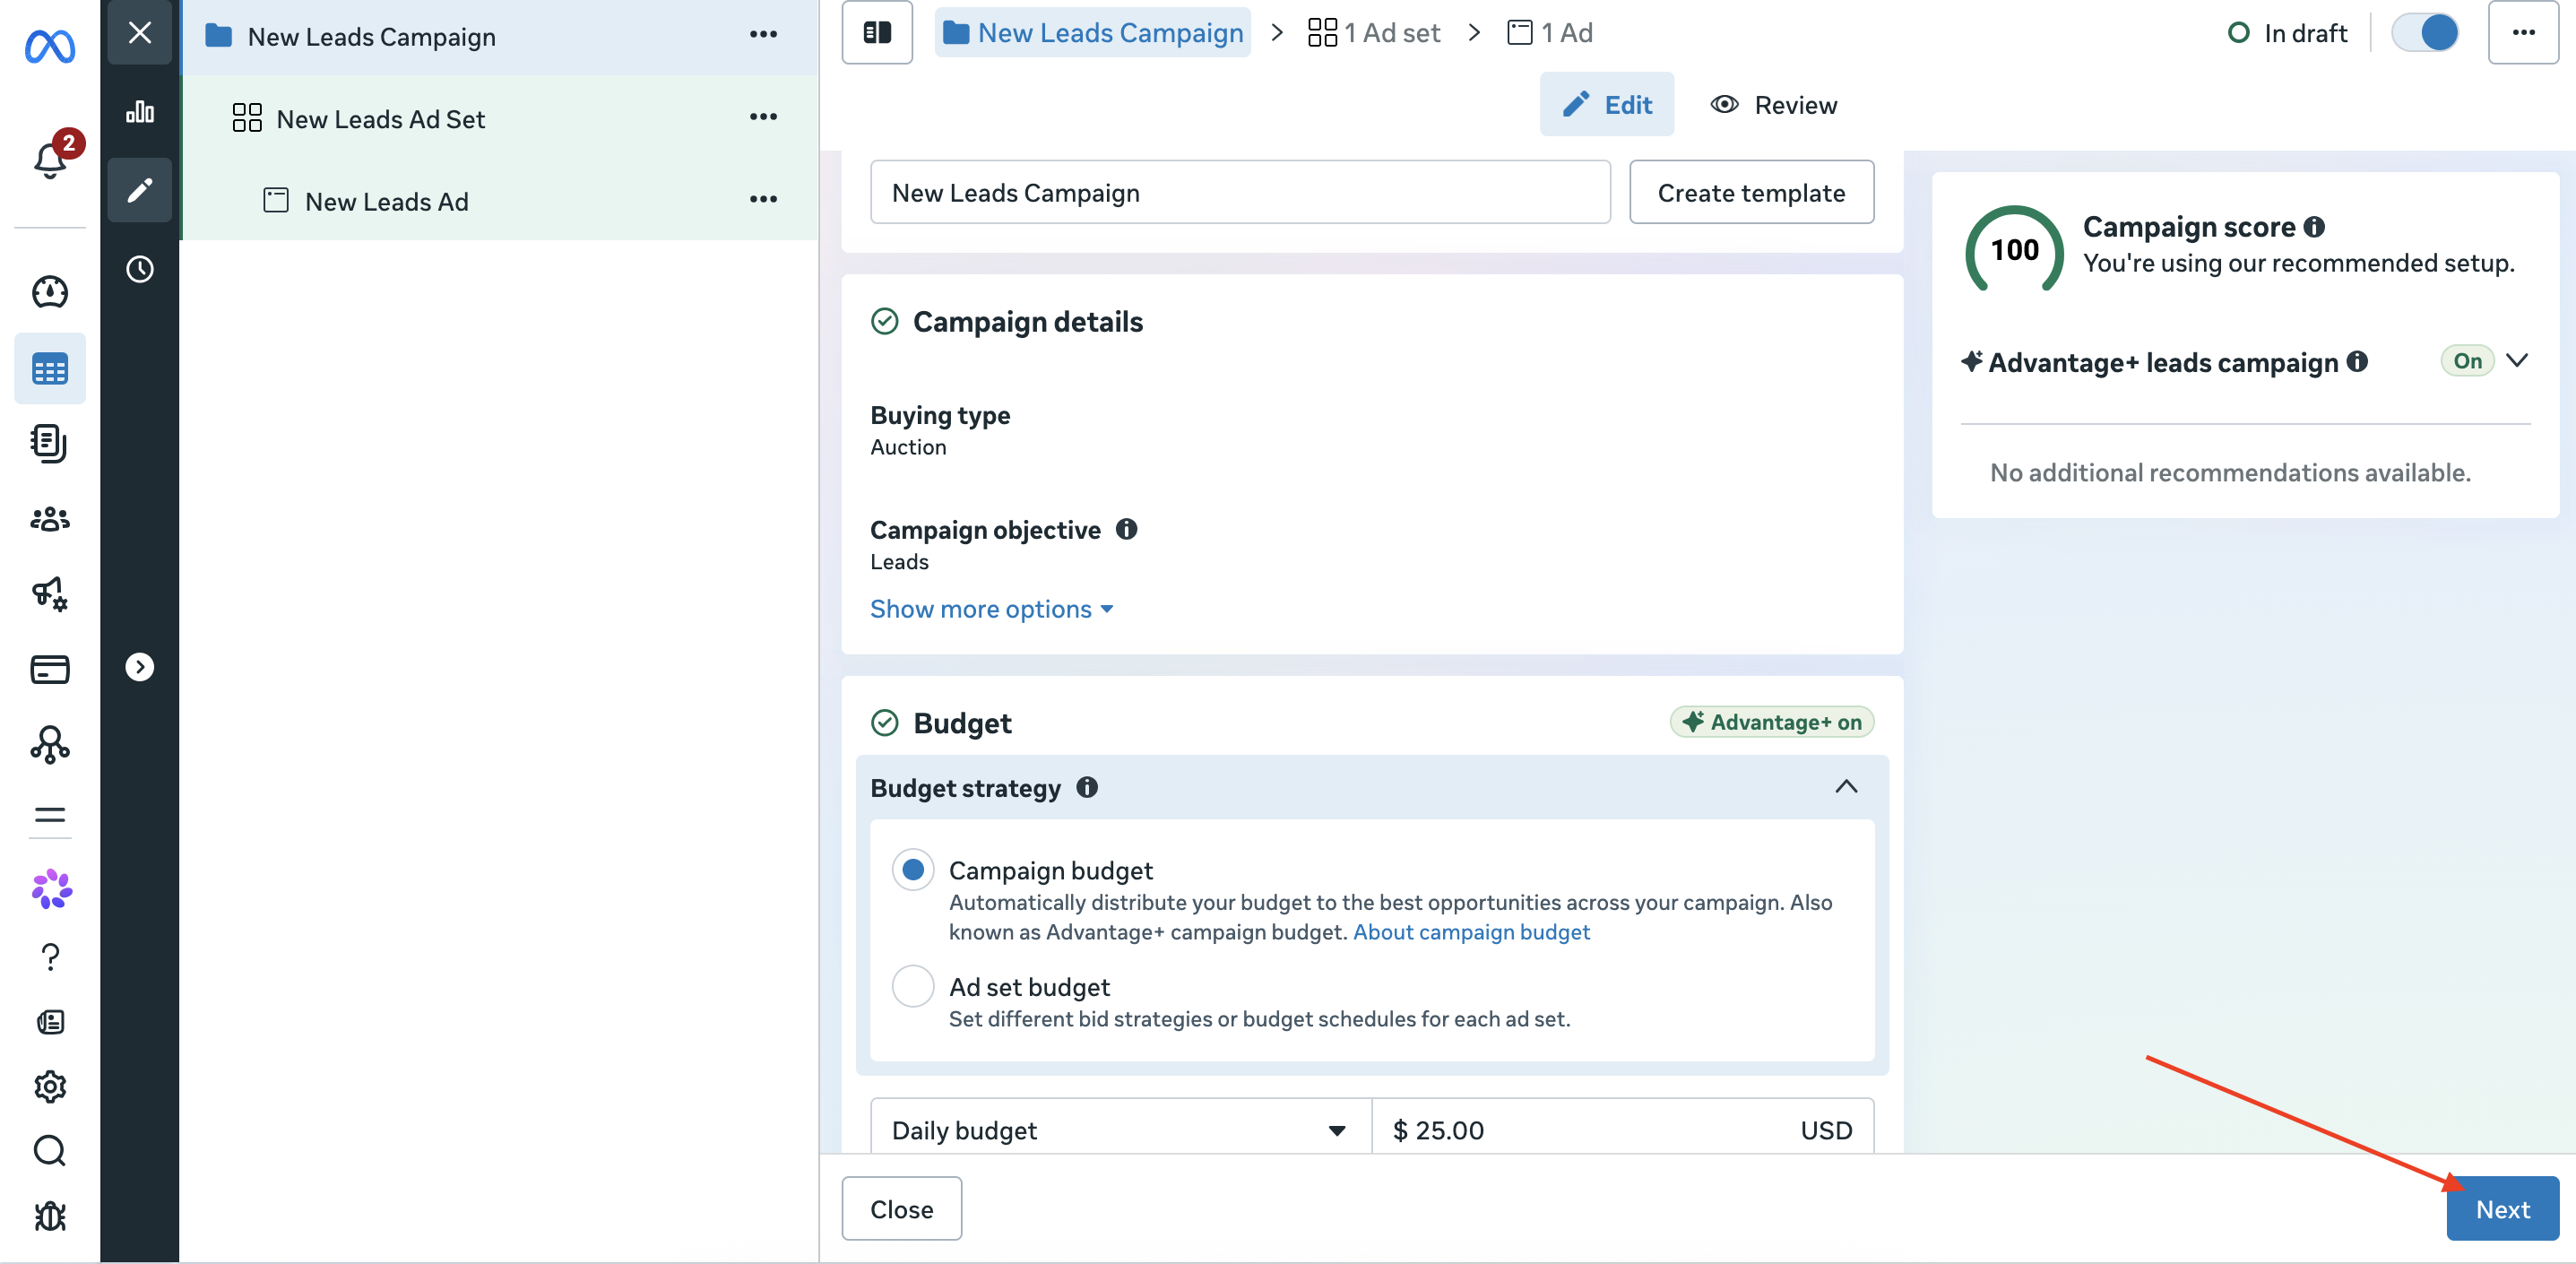Screen dimensions: 2576x1264
Task: Open billing and payments card icon
Action: pos(50,669)
